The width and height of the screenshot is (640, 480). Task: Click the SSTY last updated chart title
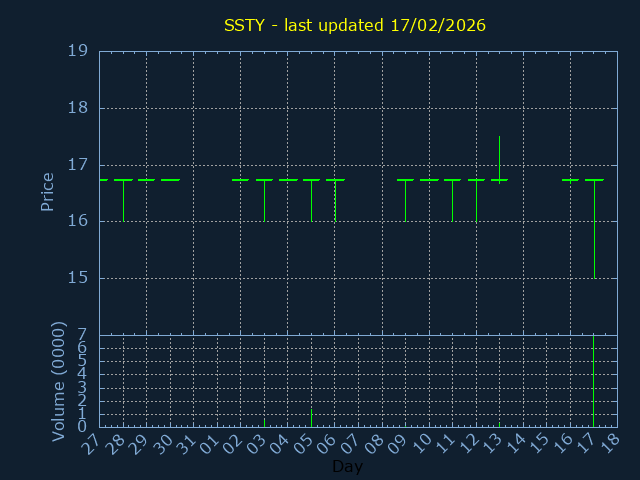pyautogui.click(x=355, y=25)
